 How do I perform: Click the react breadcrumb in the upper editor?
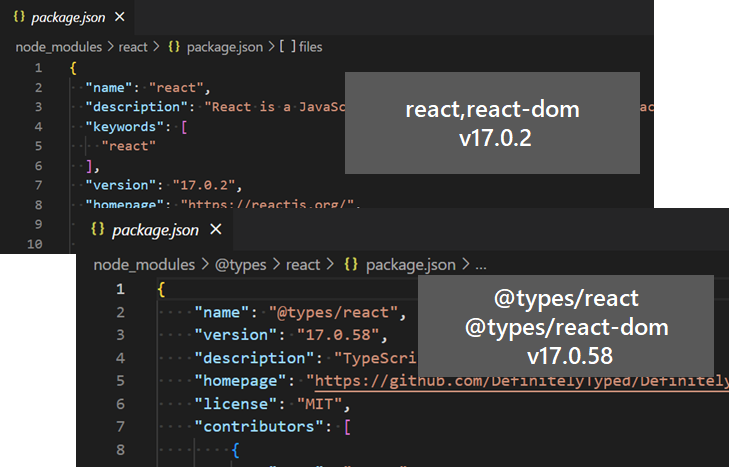pyautogui.click(x=133, y=47)
